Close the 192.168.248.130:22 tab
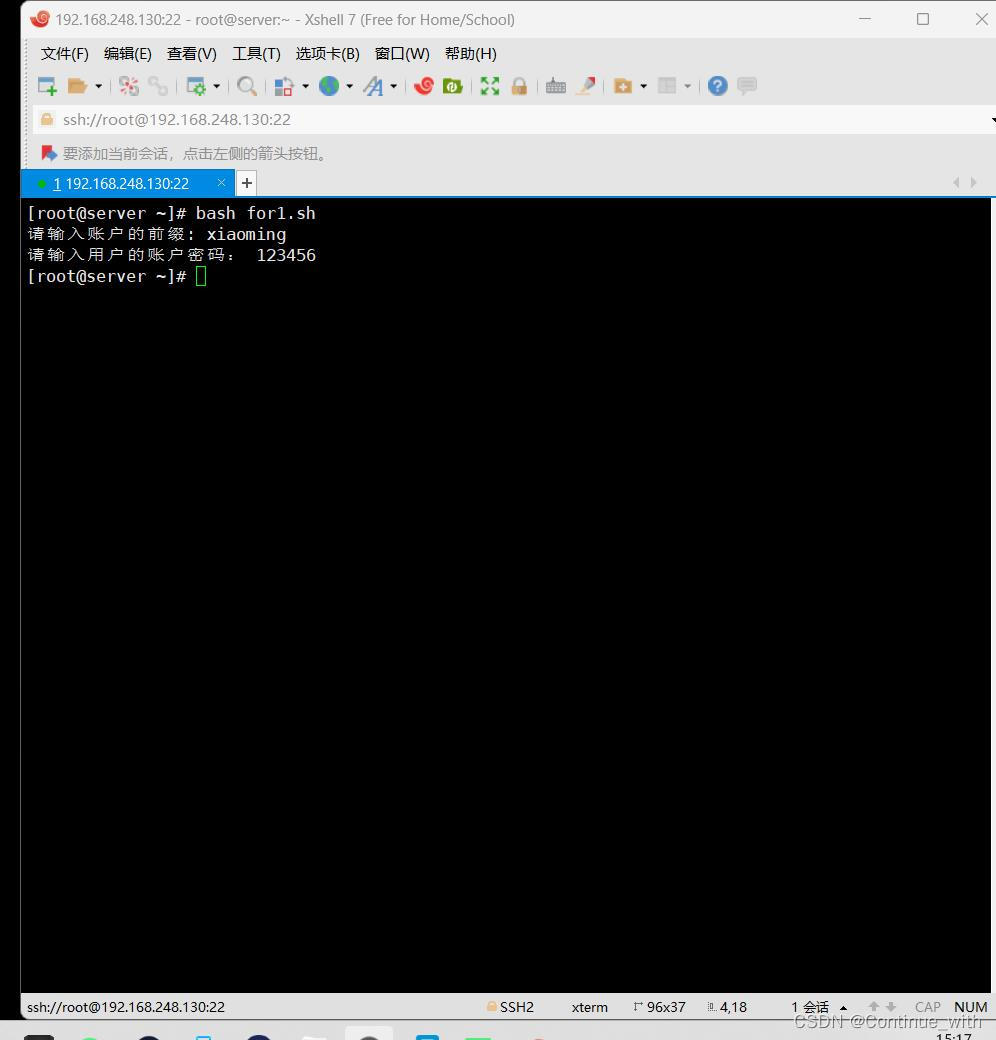 click(x=221, y=182)
